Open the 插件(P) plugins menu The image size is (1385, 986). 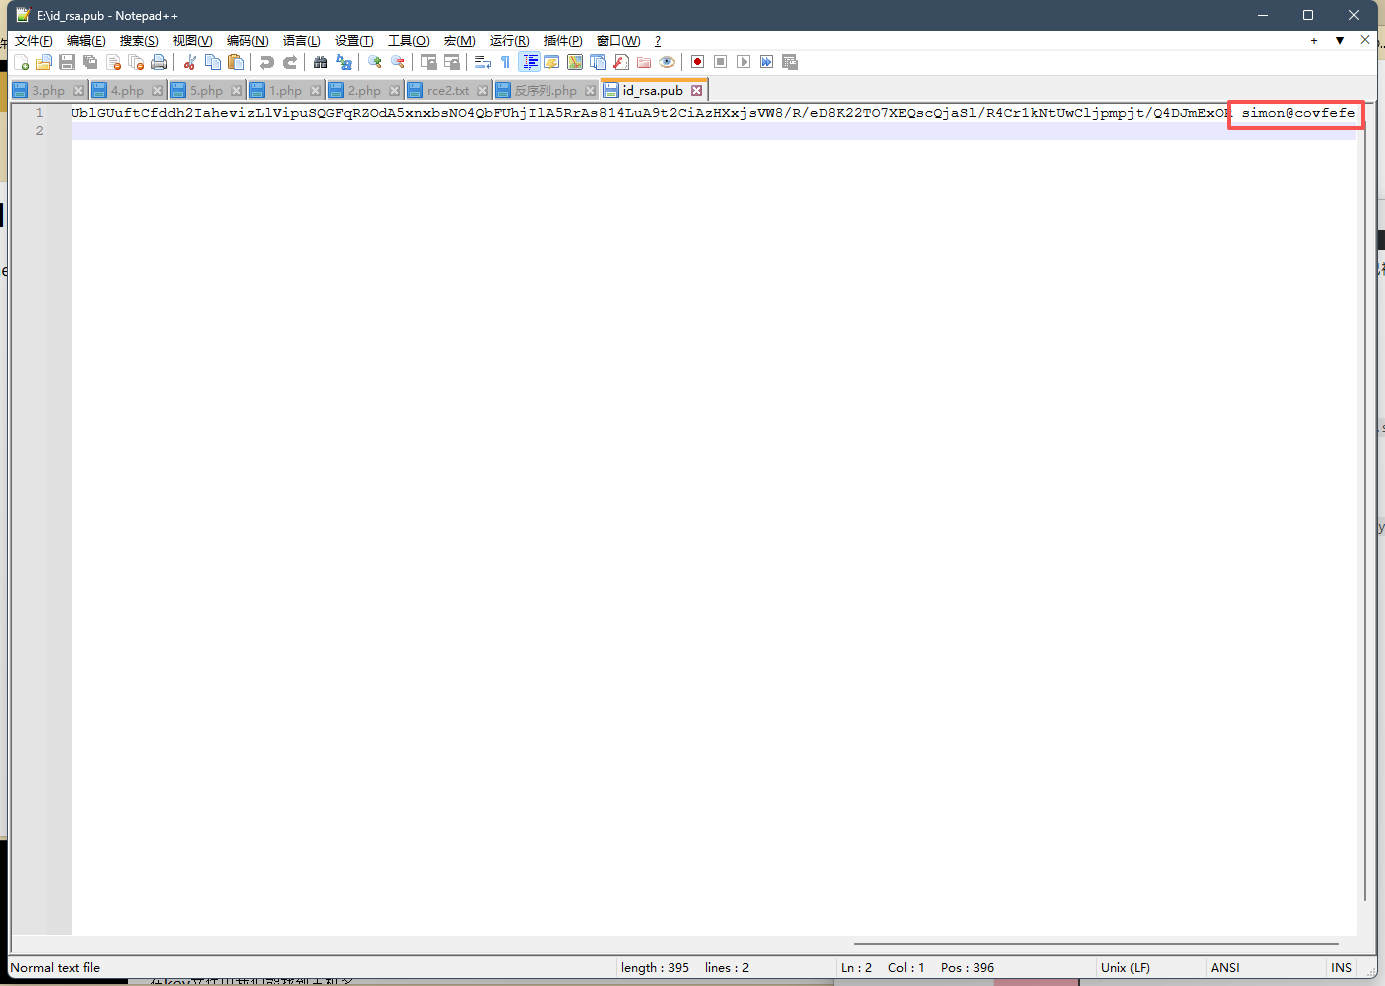[562, 41]
